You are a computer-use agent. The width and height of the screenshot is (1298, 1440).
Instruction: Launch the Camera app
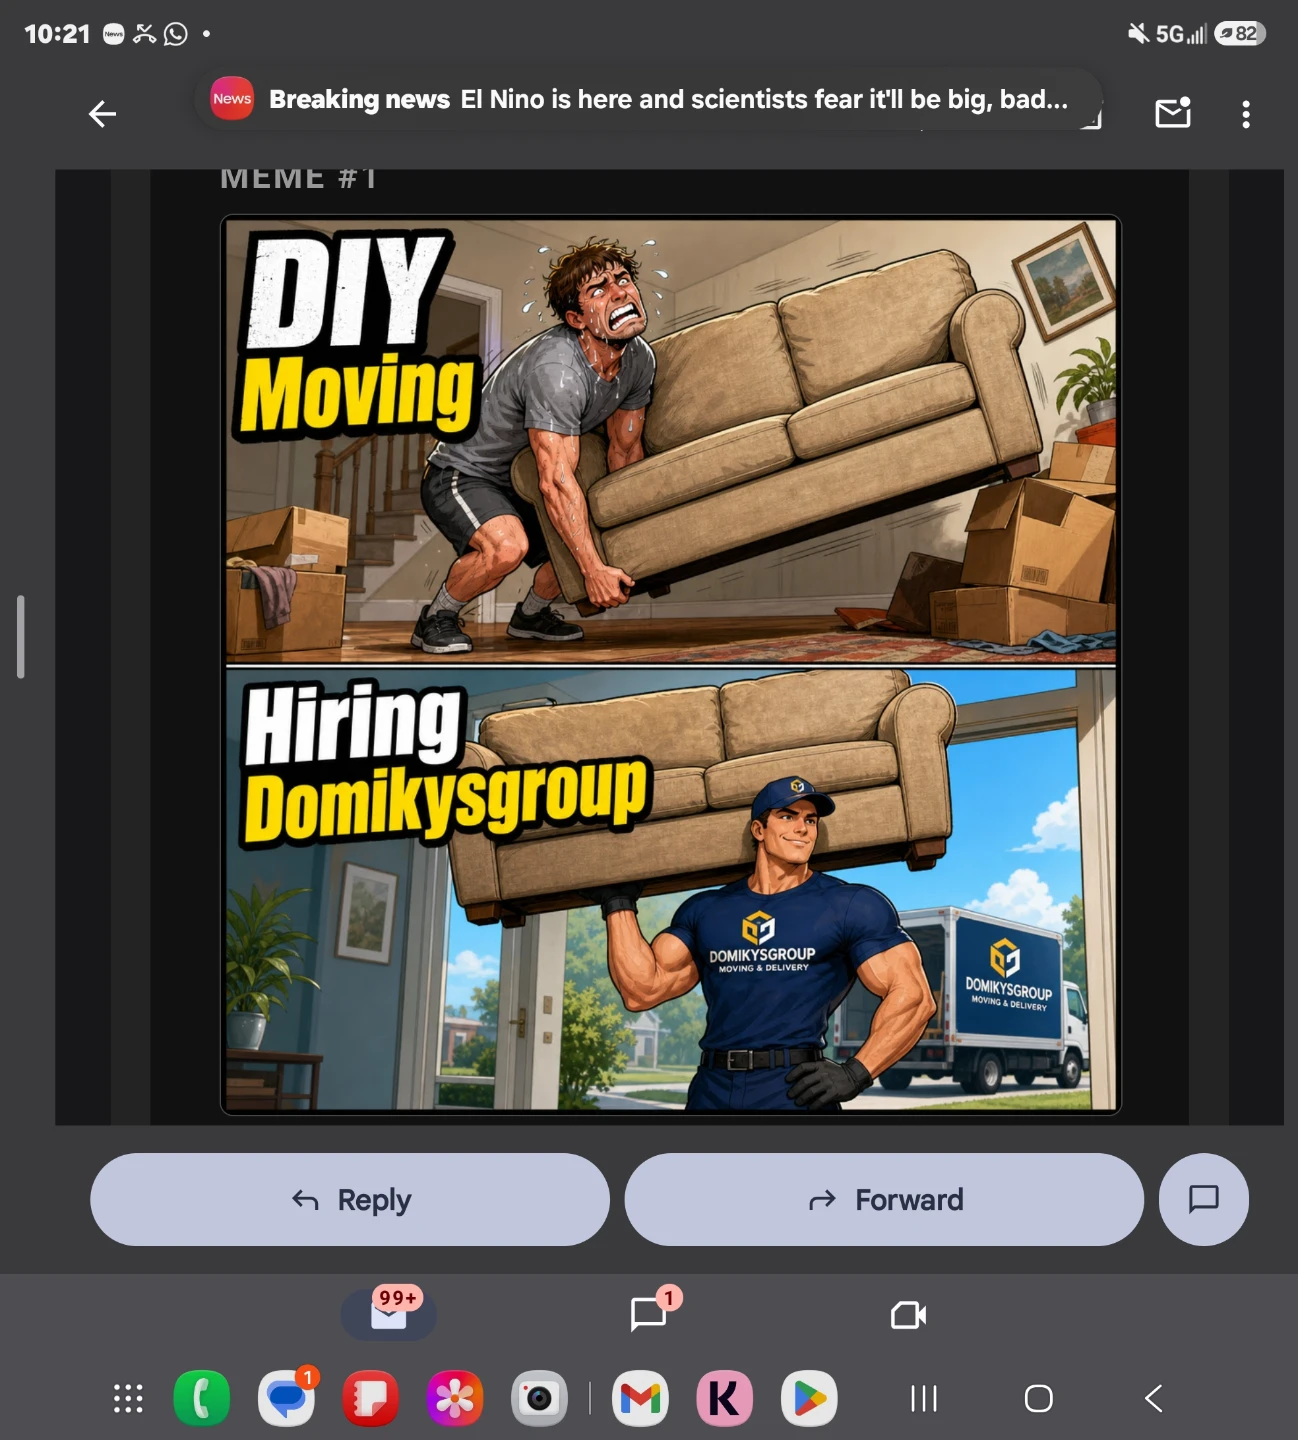[539, 1398]
